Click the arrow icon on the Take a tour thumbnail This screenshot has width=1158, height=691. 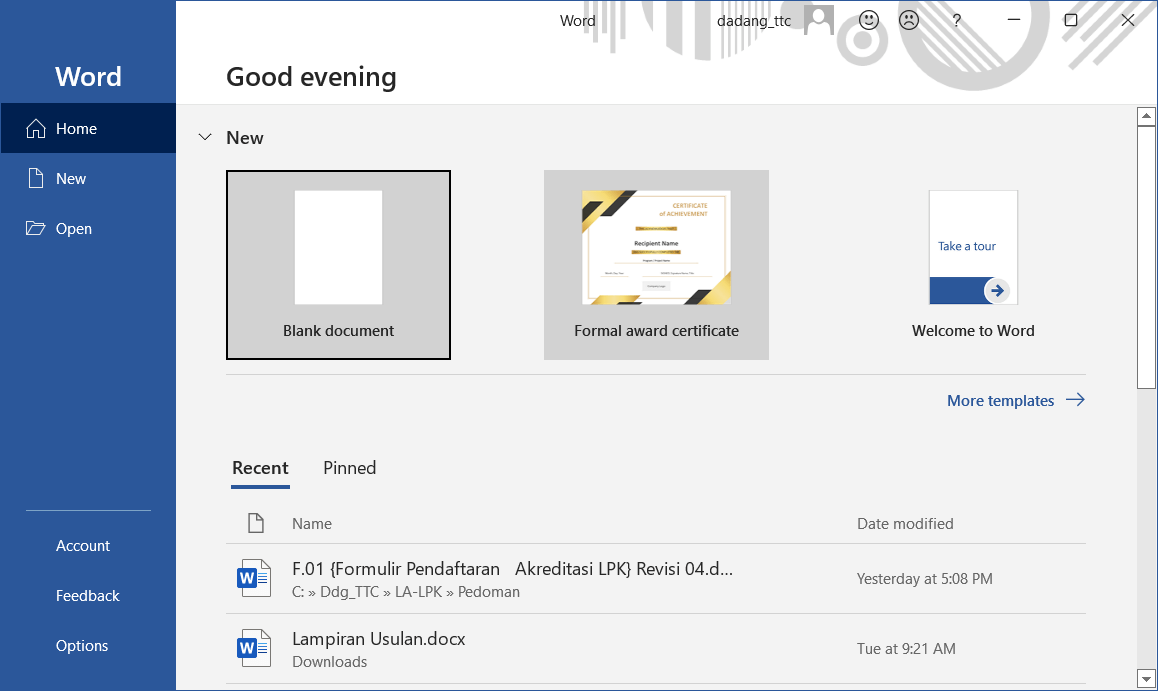996,291
